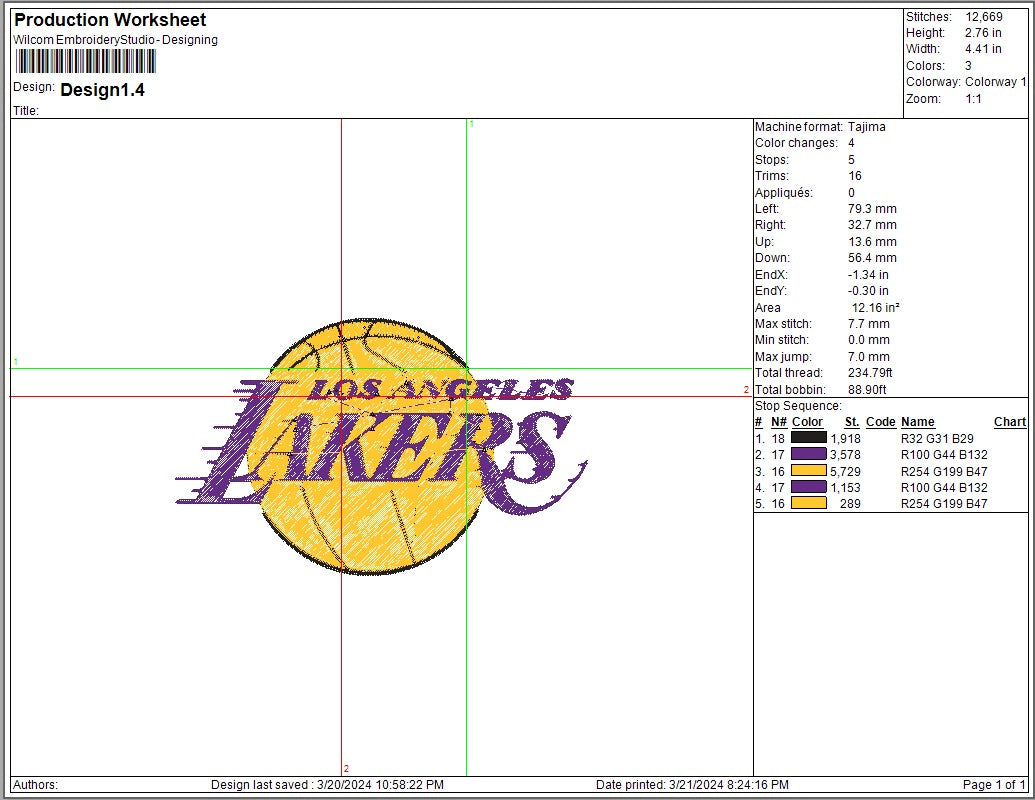Open the Chart column header link

1009,422
